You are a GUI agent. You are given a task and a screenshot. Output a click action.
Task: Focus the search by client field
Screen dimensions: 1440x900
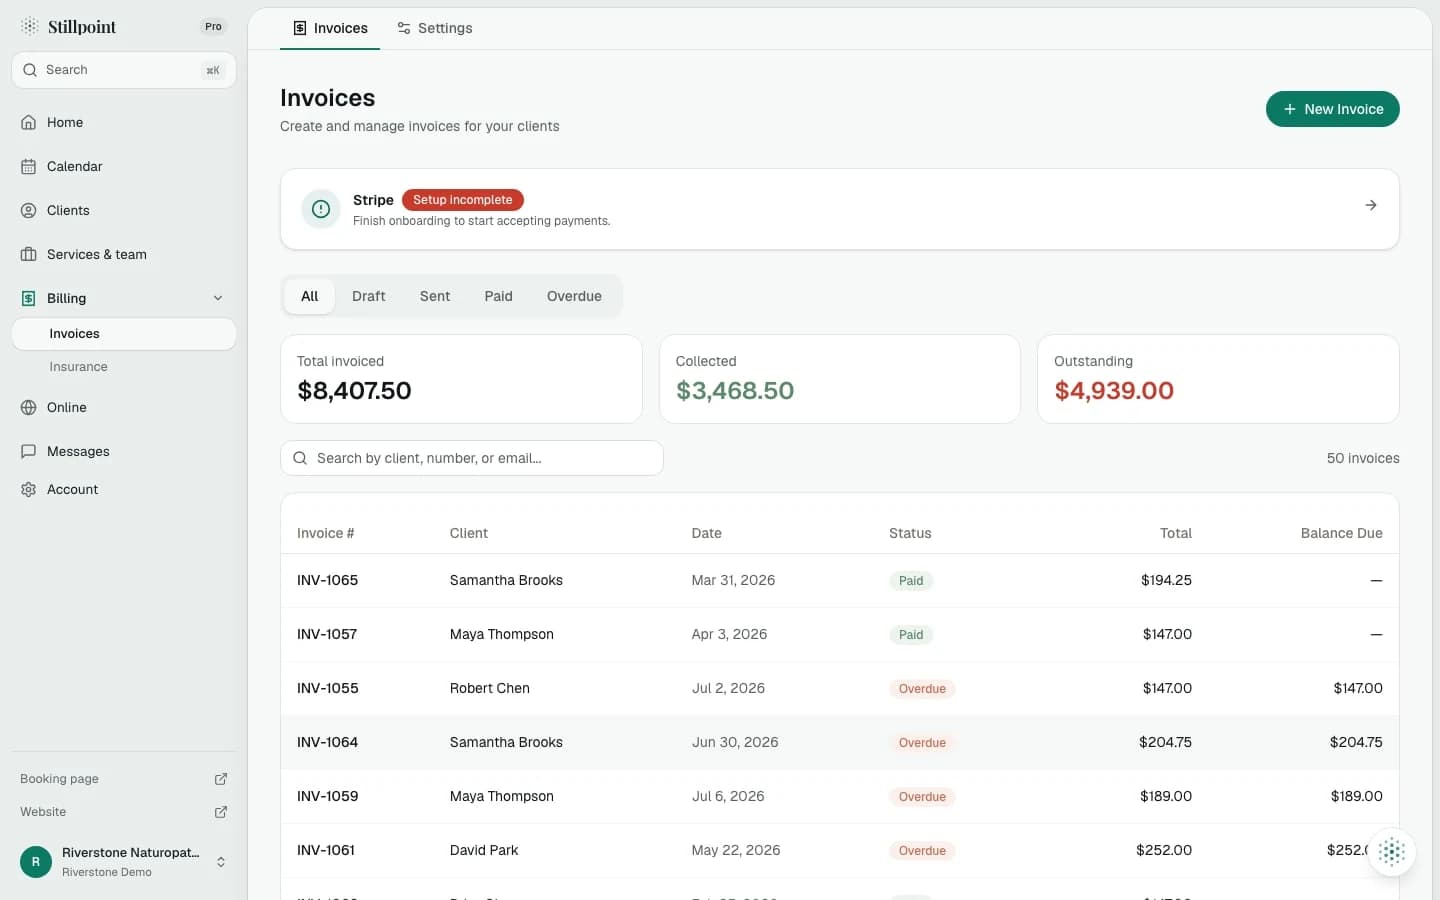472,458
